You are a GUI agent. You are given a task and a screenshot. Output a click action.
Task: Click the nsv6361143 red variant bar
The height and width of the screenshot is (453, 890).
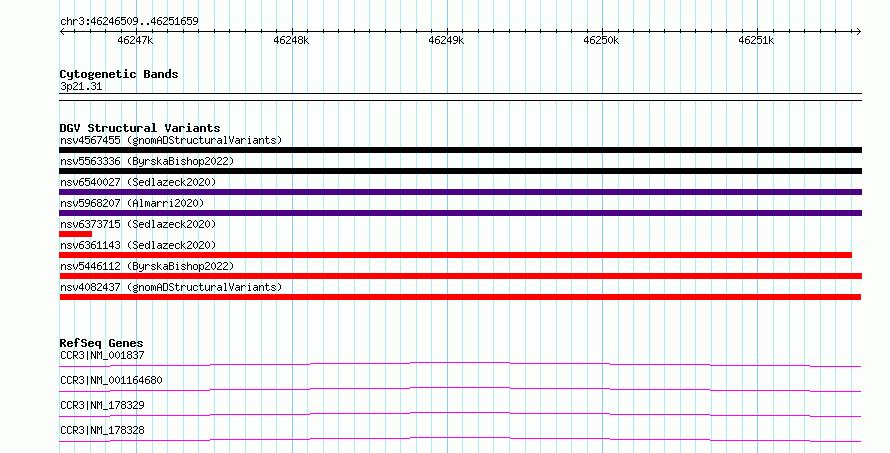455,255
